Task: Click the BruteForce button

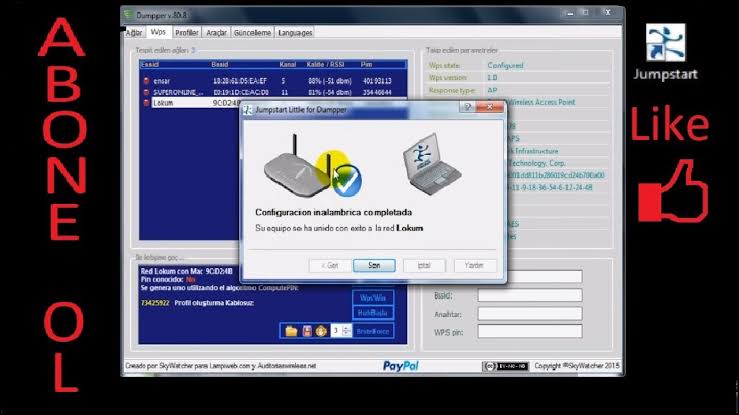Action: pos(373,331)
